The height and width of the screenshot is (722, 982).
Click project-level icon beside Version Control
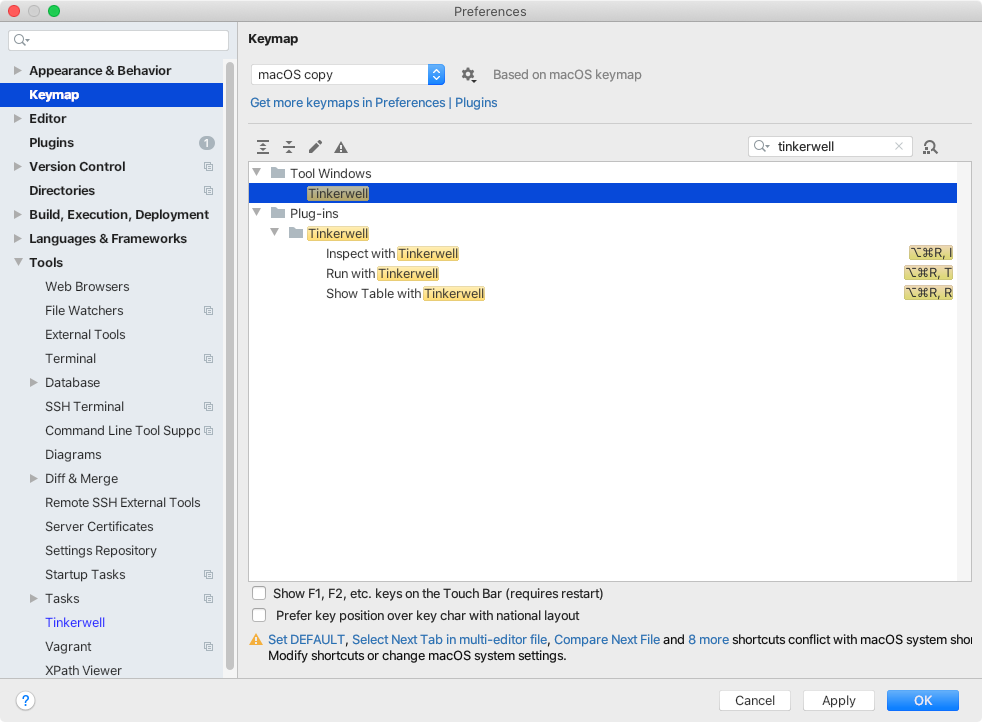coord(209,167)
